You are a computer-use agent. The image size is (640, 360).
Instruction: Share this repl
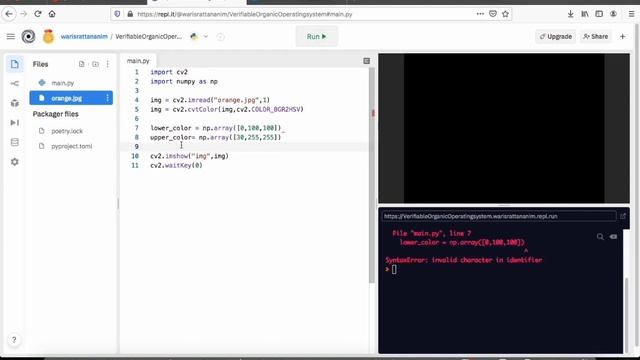click(x=596, y=36)
